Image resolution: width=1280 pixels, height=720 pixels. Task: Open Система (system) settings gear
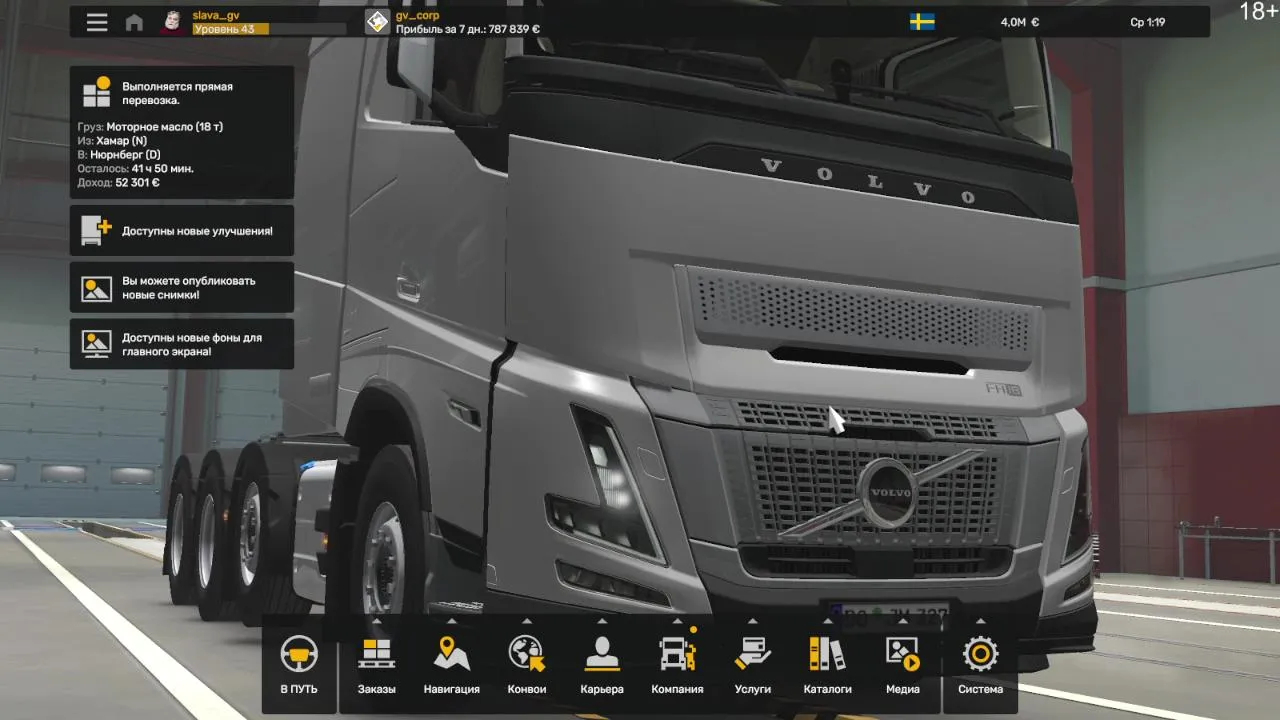pyautogui.click(x=980, y=665)
